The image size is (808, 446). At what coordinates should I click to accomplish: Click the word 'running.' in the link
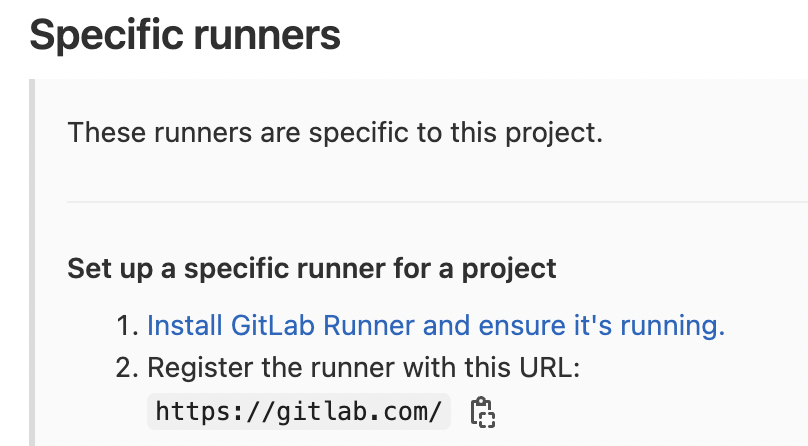coord(672,325)
